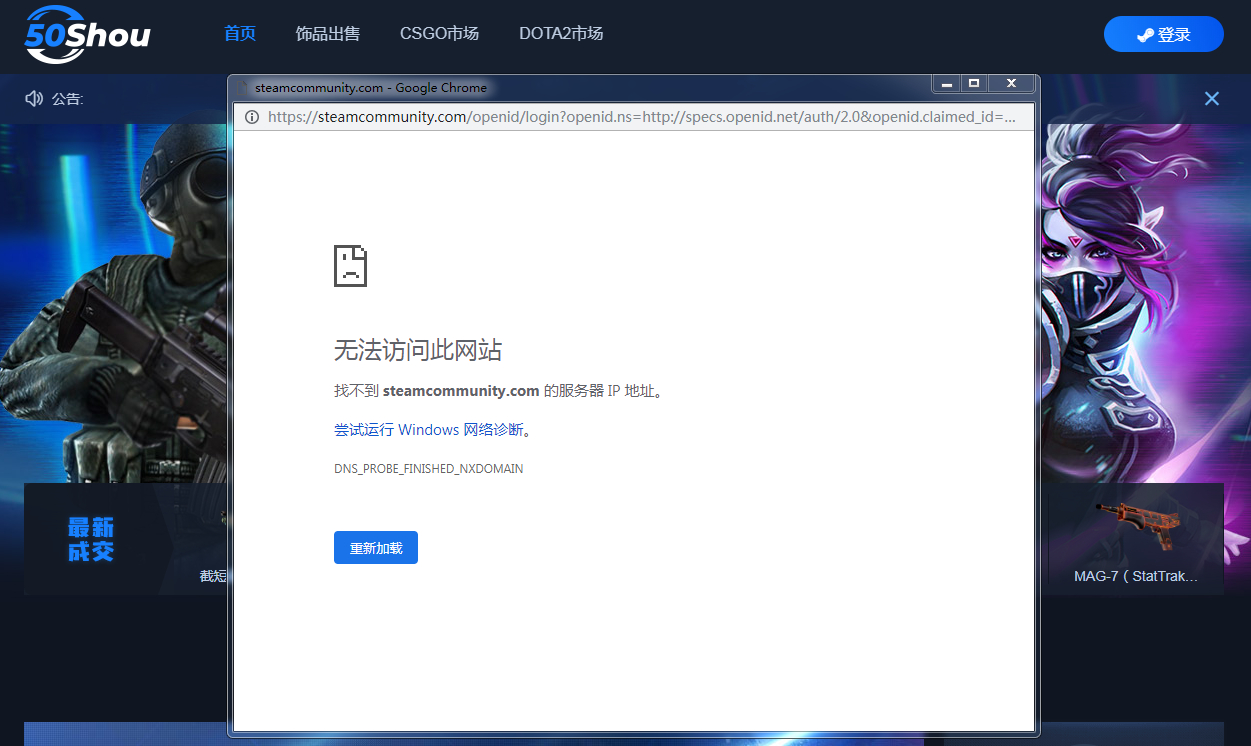The height and width of the screenshot is (746, 1251).
Task: Open the 饰品出售 navigation item
Action: tap(328, 34)
